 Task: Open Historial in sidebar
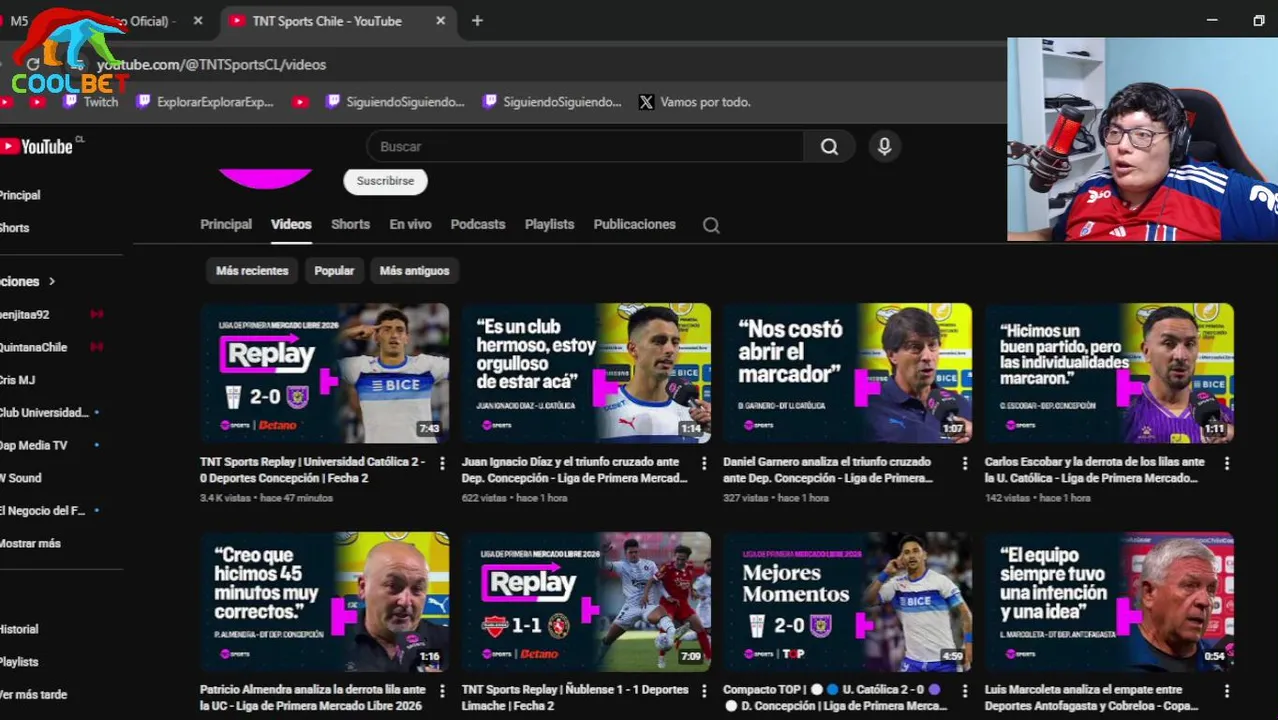19,629
